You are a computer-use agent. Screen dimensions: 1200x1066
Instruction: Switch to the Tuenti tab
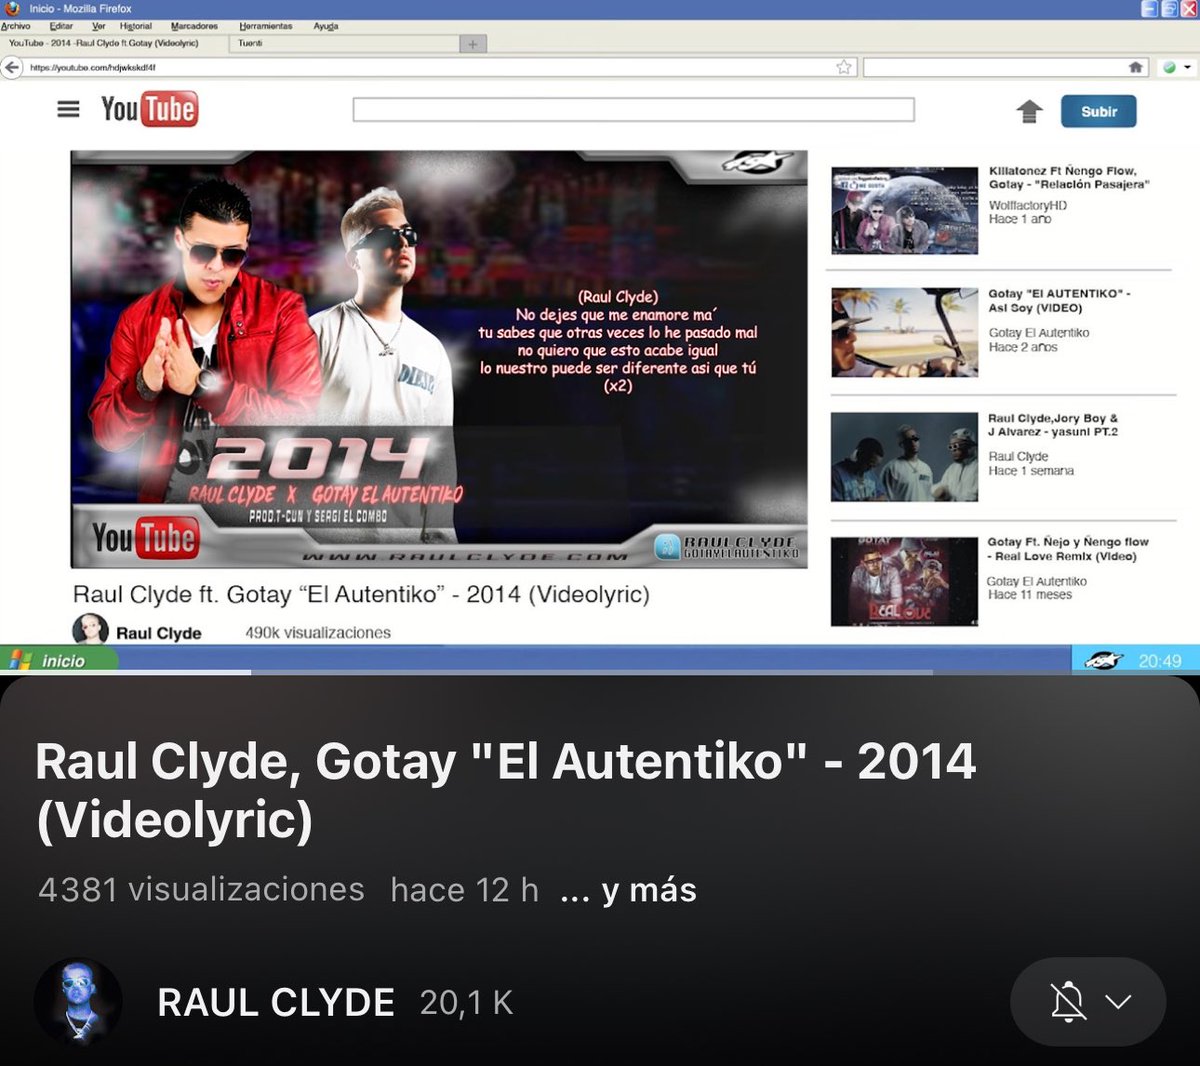[x=343, y=43]
